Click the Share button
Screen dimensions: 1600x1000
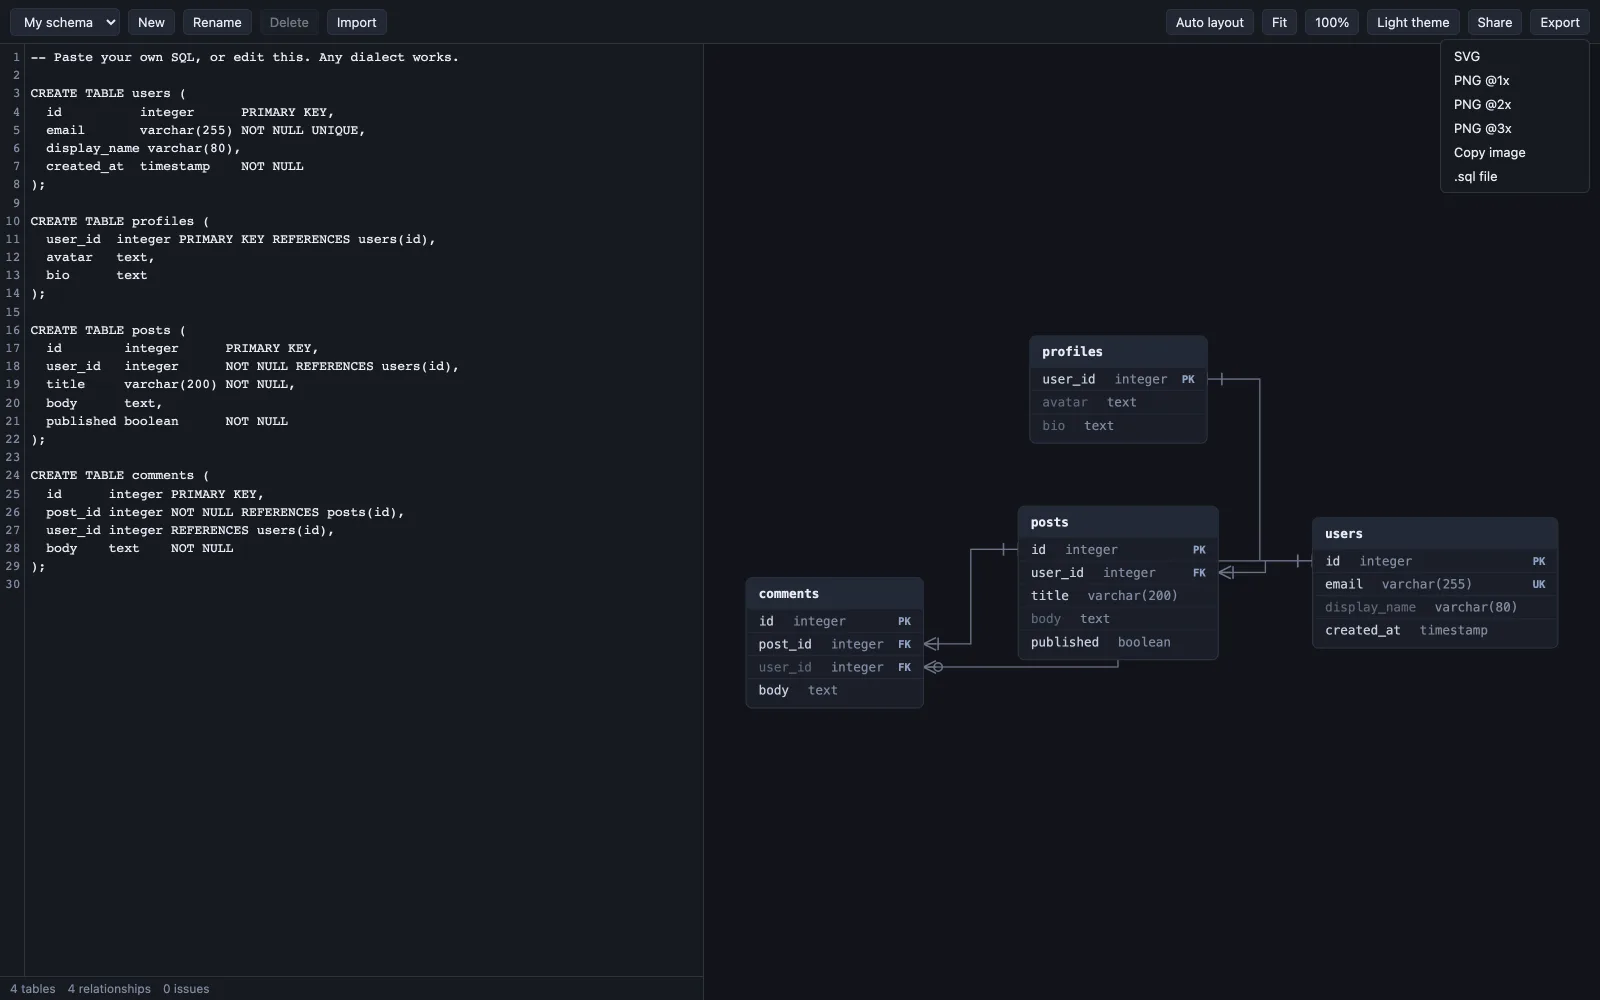[1494, 22]
